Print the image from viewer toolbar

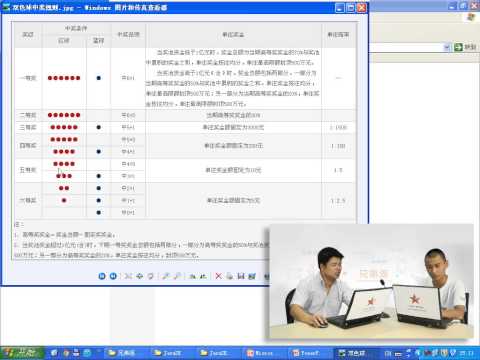(230, 276)
